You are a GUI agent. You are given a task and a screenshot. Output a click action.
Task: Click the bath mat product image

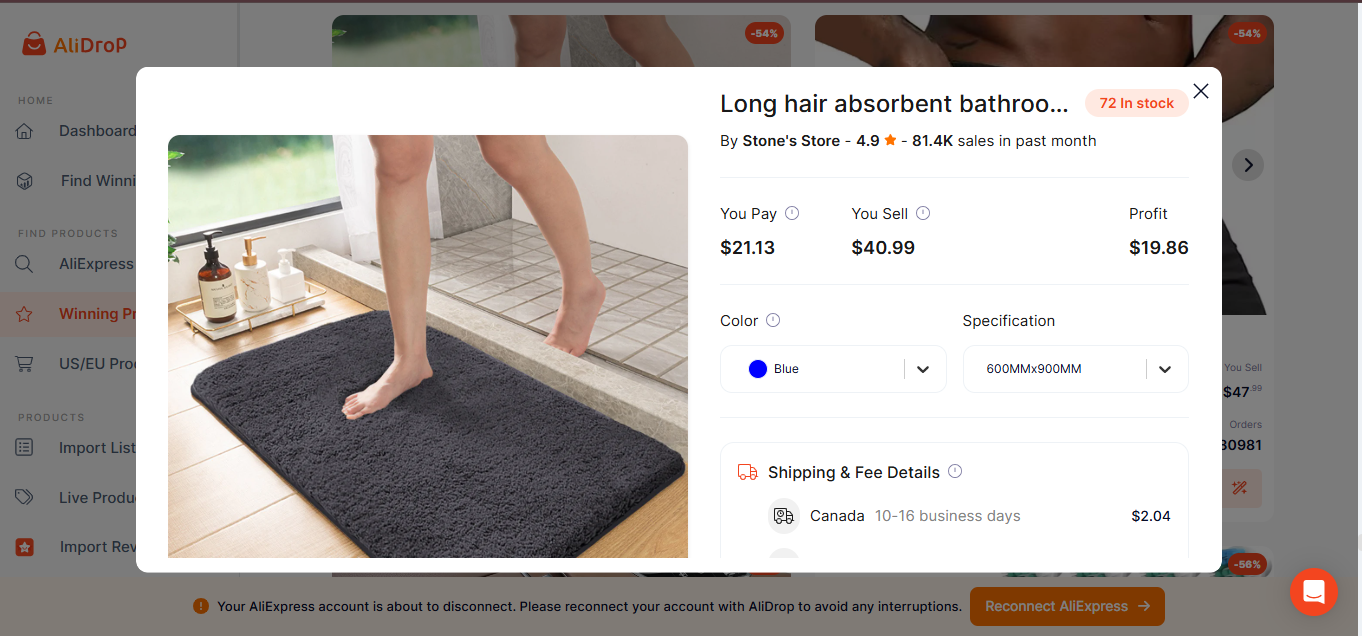click(427, 346)
